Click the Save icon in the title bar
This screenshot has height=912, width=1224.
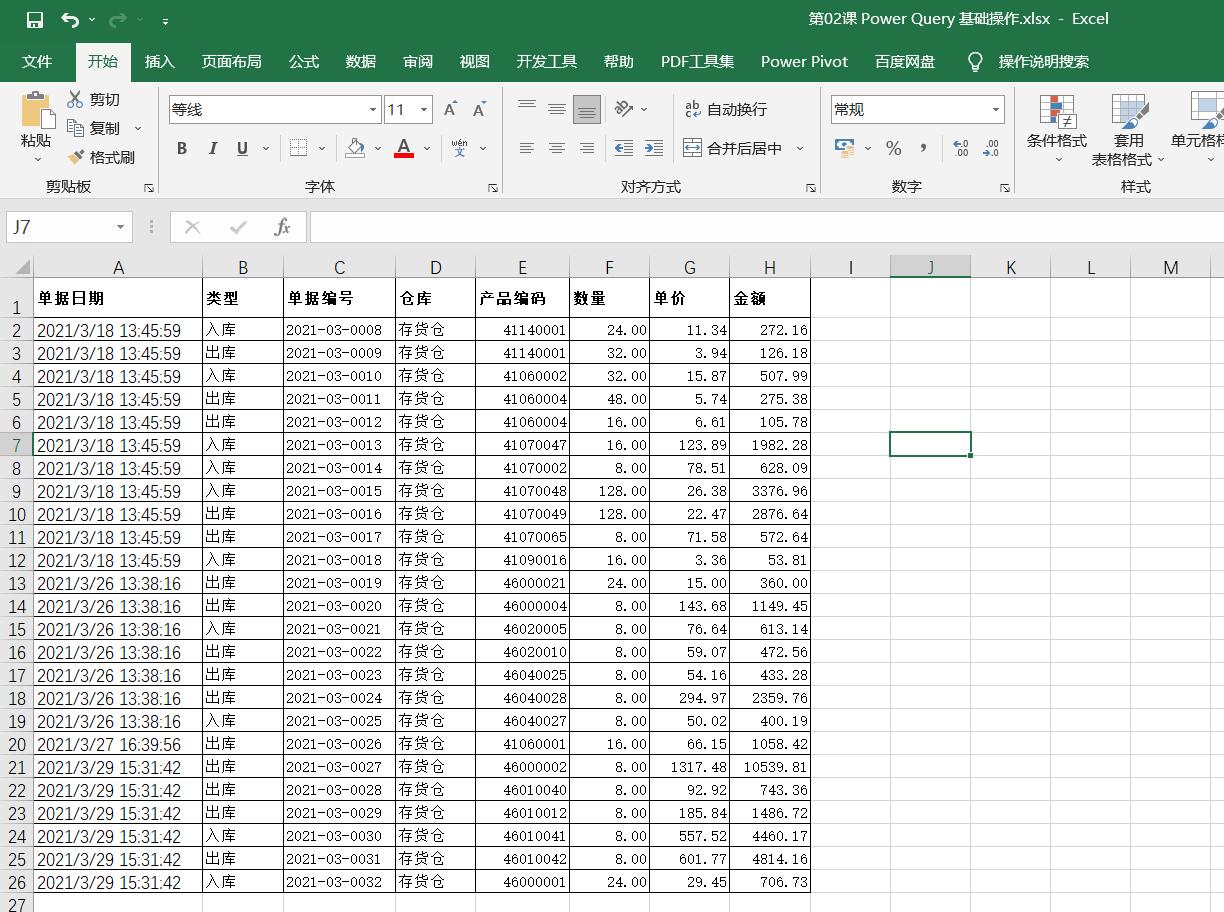(34, 20)
